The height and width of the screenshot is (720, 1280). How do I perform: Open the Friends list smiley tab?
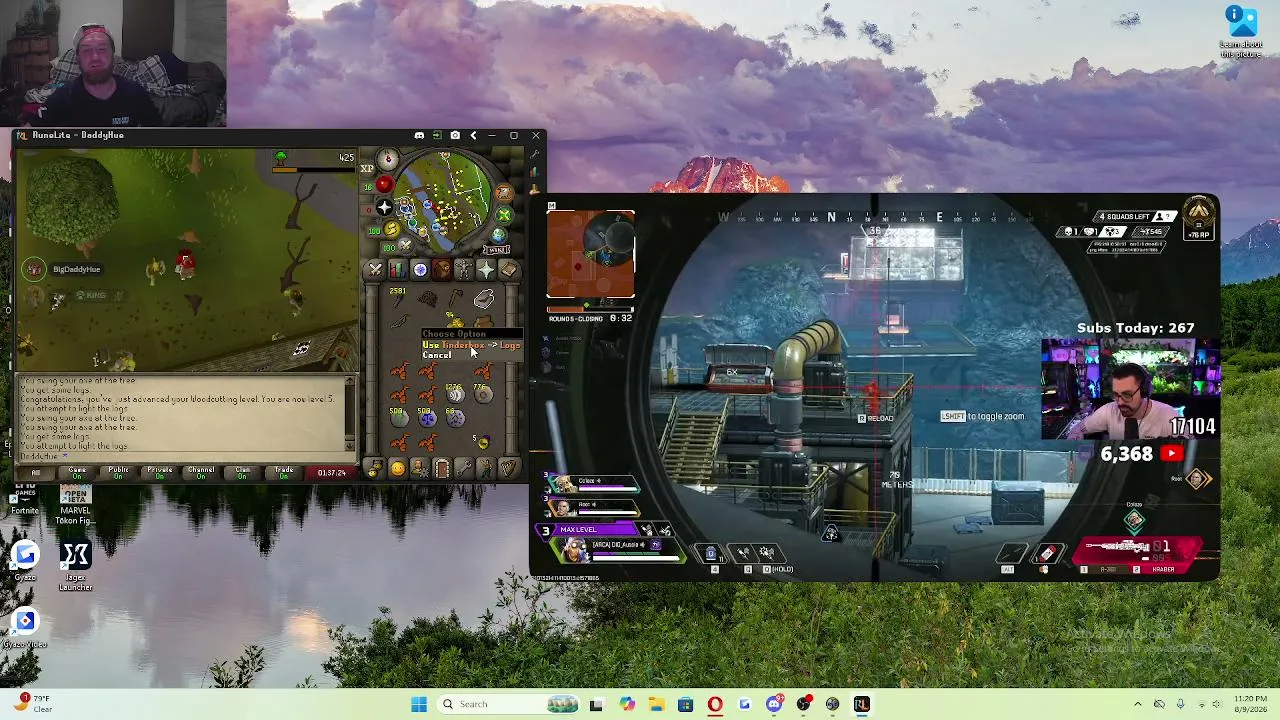click(398, 469)
